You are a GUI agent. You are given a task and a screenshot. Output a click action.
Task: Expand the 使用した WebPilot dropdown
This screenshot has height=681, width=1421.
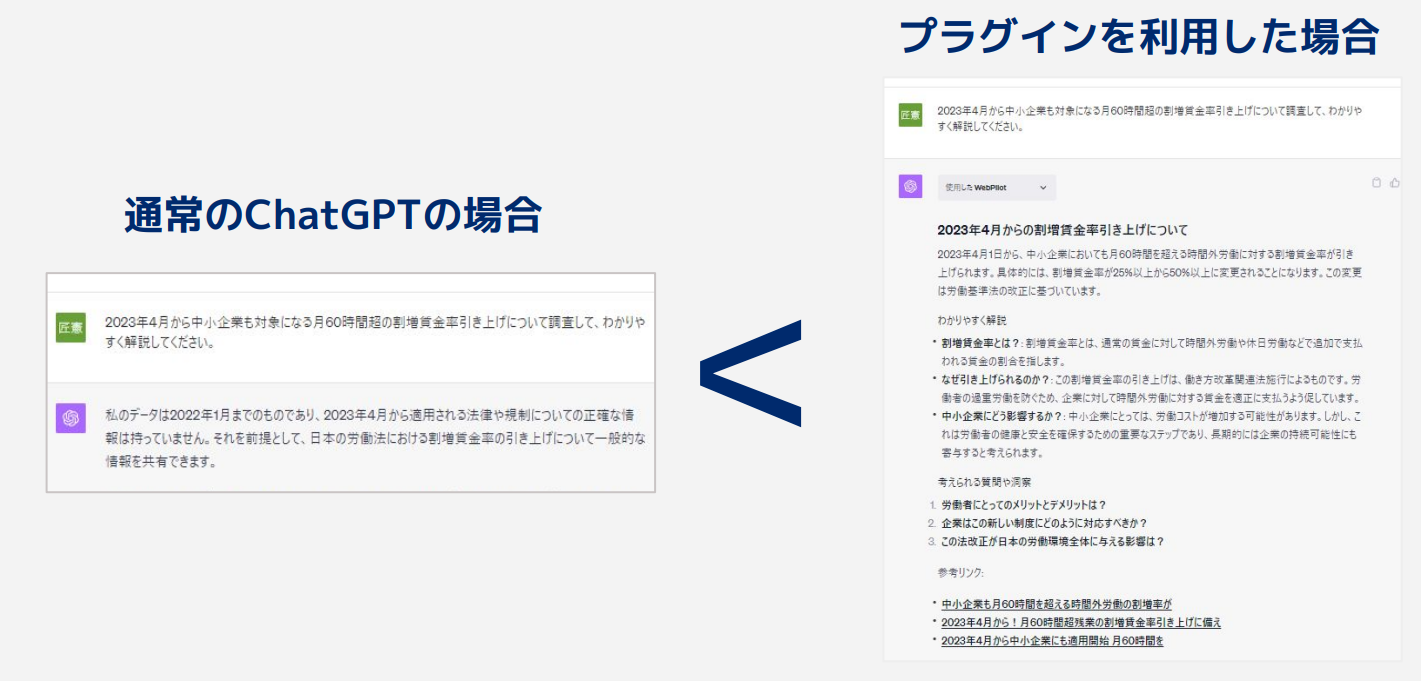point(996,187)
